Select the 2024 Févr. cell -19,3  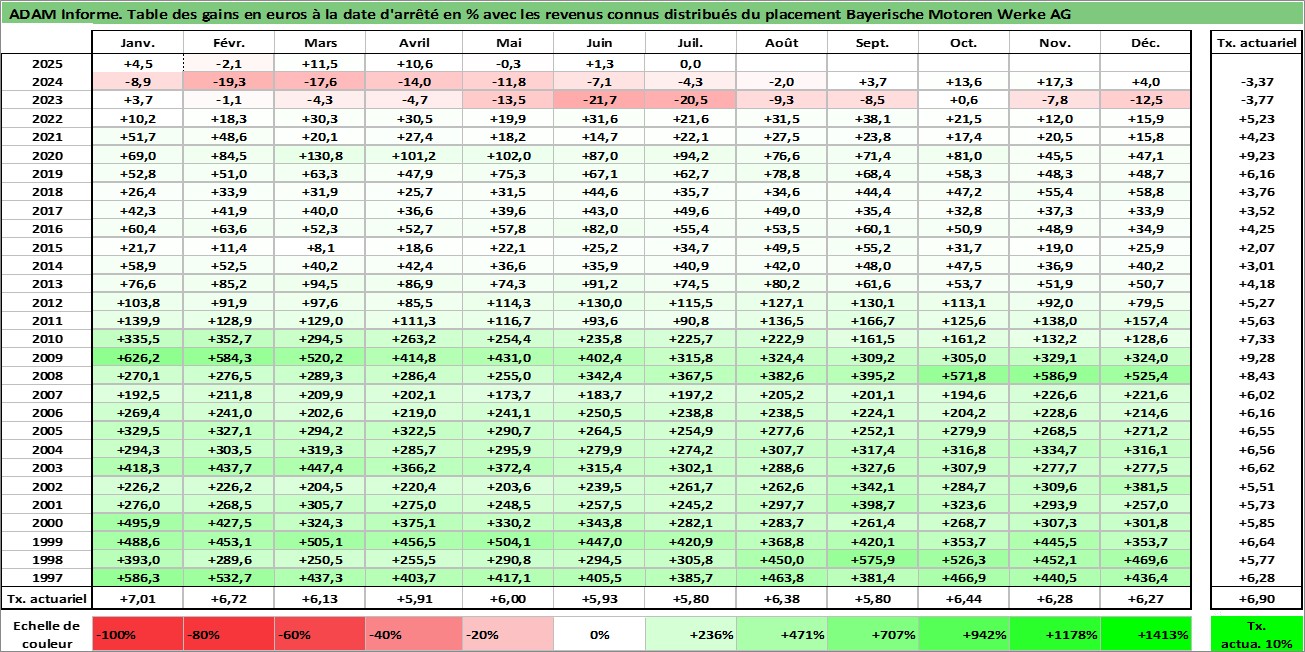[229, 81]
